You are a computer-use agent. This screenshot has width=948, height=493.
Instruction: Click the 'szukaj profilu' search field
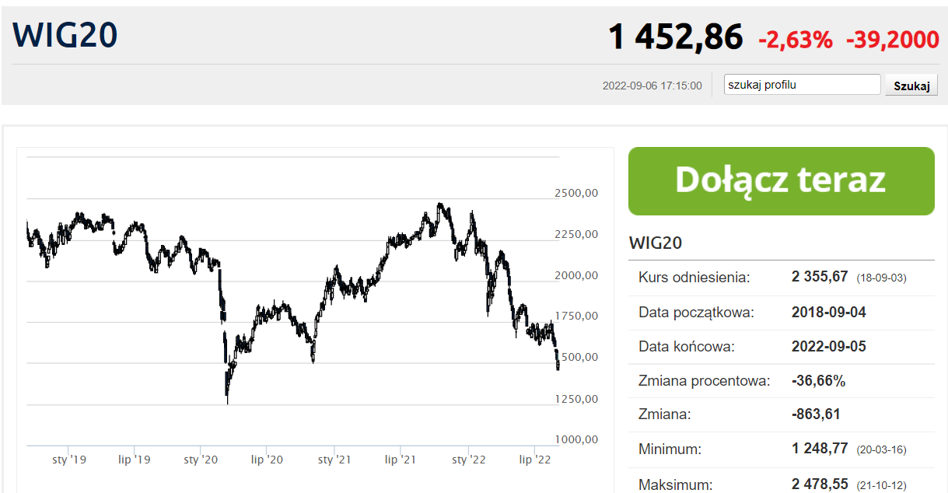click(x=802, y=85)
